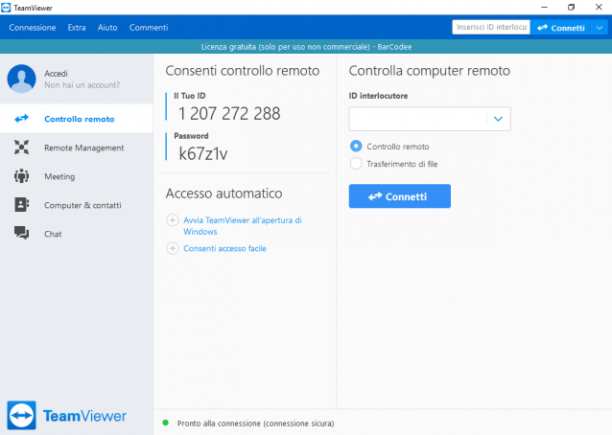This screenshot has width=612, height=435.
Task: Click the Consenti accesso facile link
Action: coord(225,248)
